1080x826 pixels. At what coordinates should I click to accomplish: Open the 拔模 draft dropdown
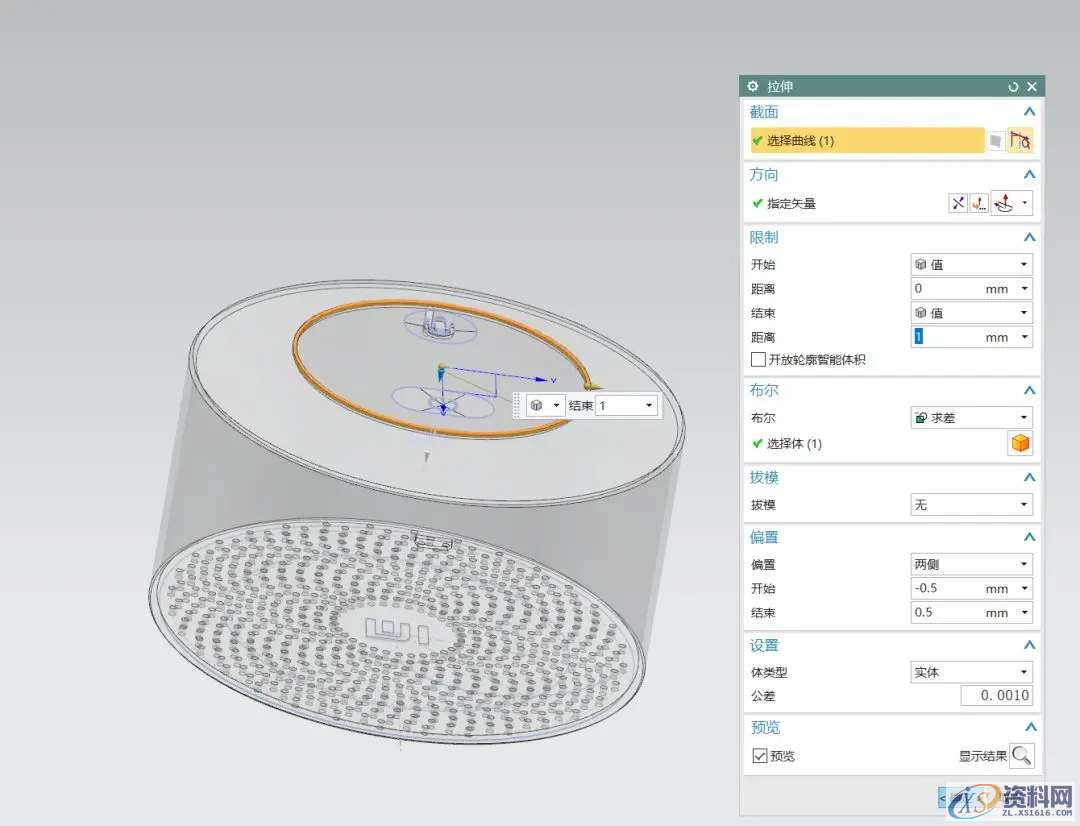(971, 505)
